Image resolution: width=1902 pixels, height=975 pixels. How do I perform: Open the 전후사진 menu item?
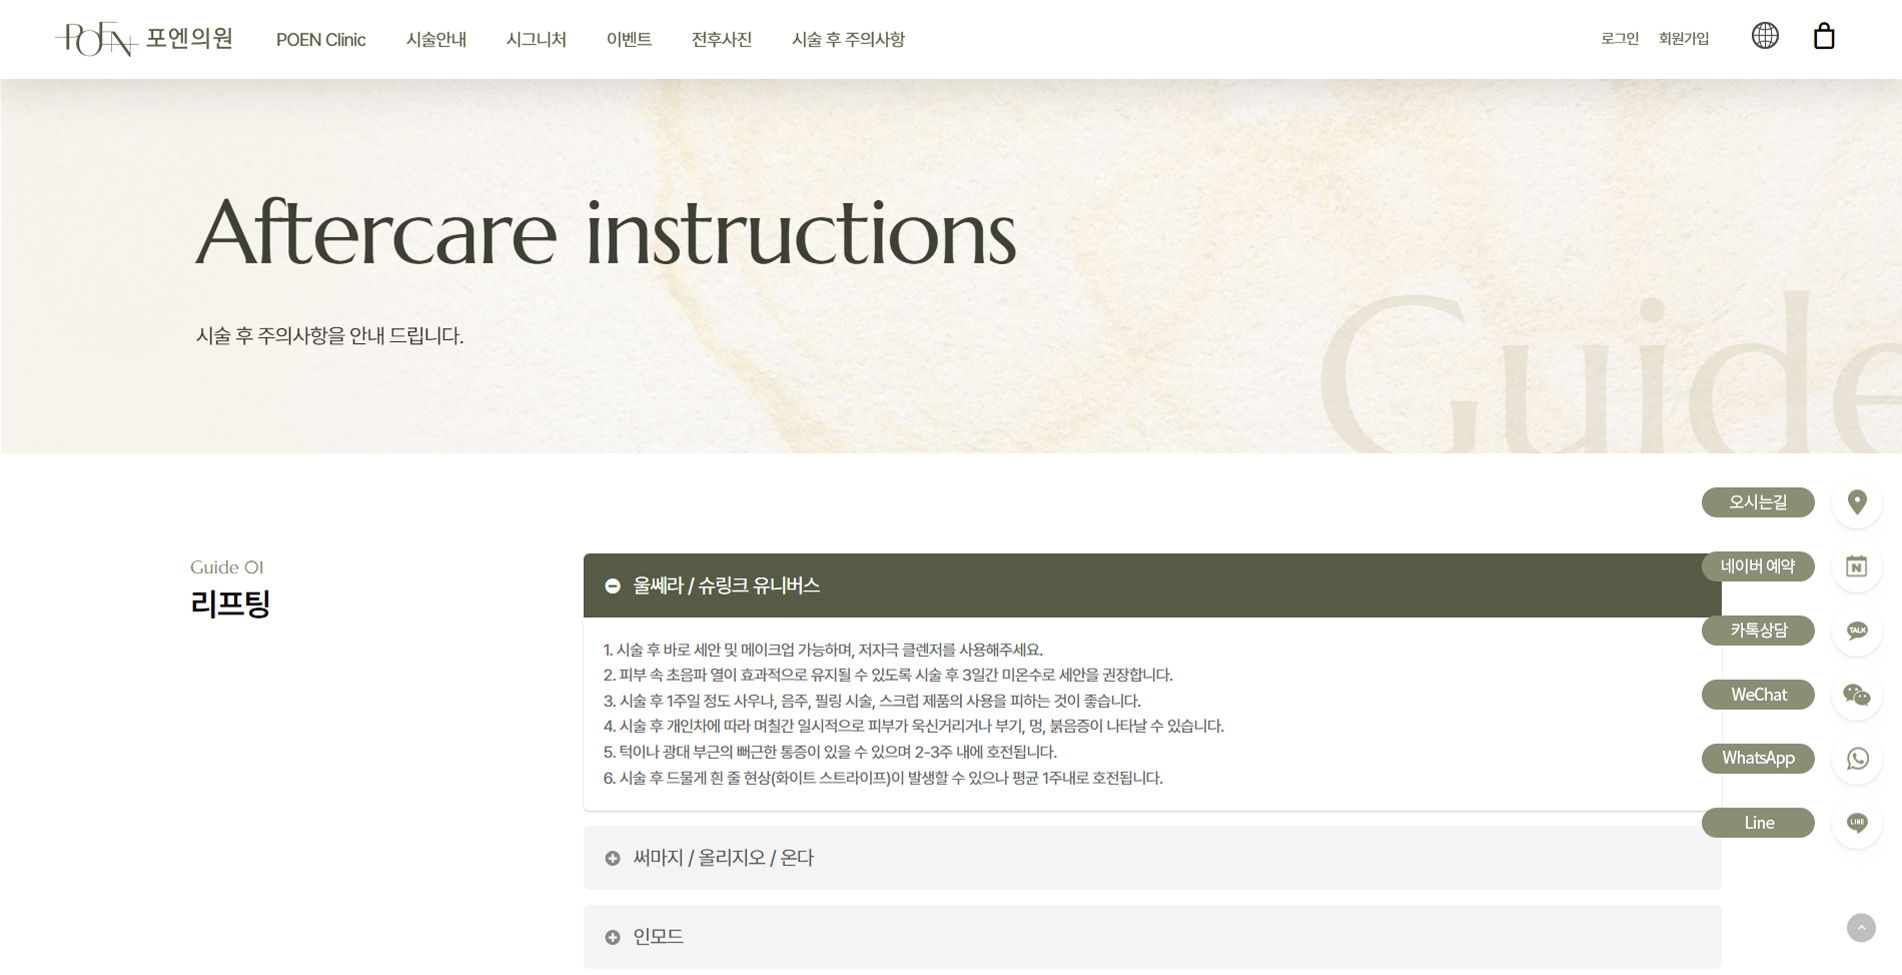pyautogui.click(x=721, y=40)
